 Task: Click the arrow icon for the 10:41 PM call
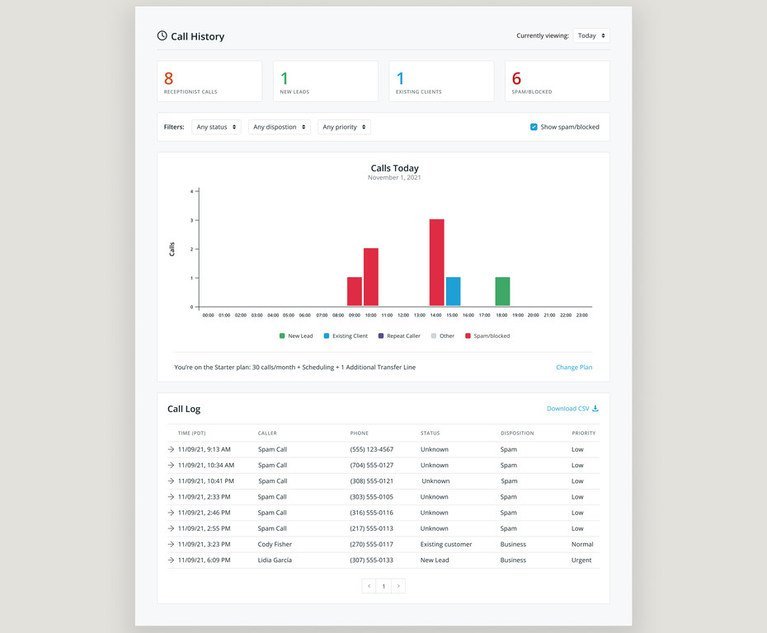coord(170,481)
